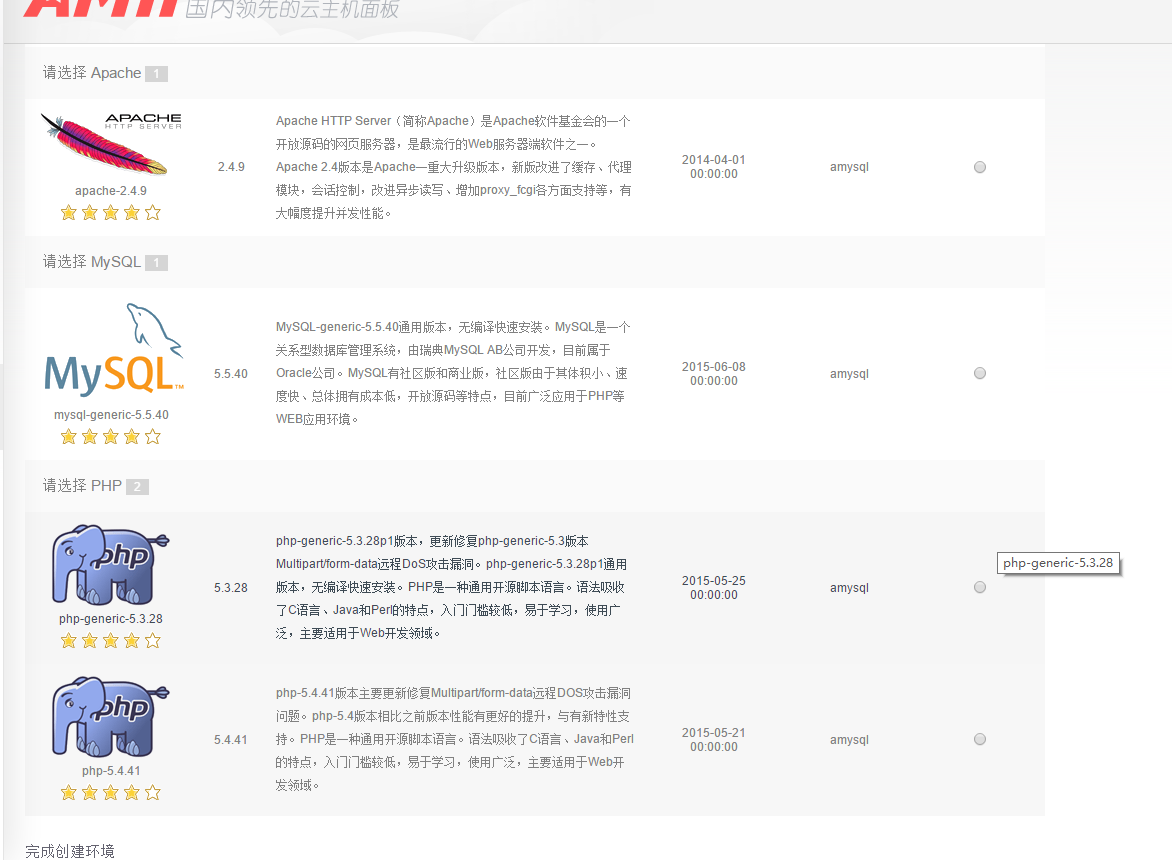Click the 完成创建环境 heading
1172x860 pixels.
point(70,851)
